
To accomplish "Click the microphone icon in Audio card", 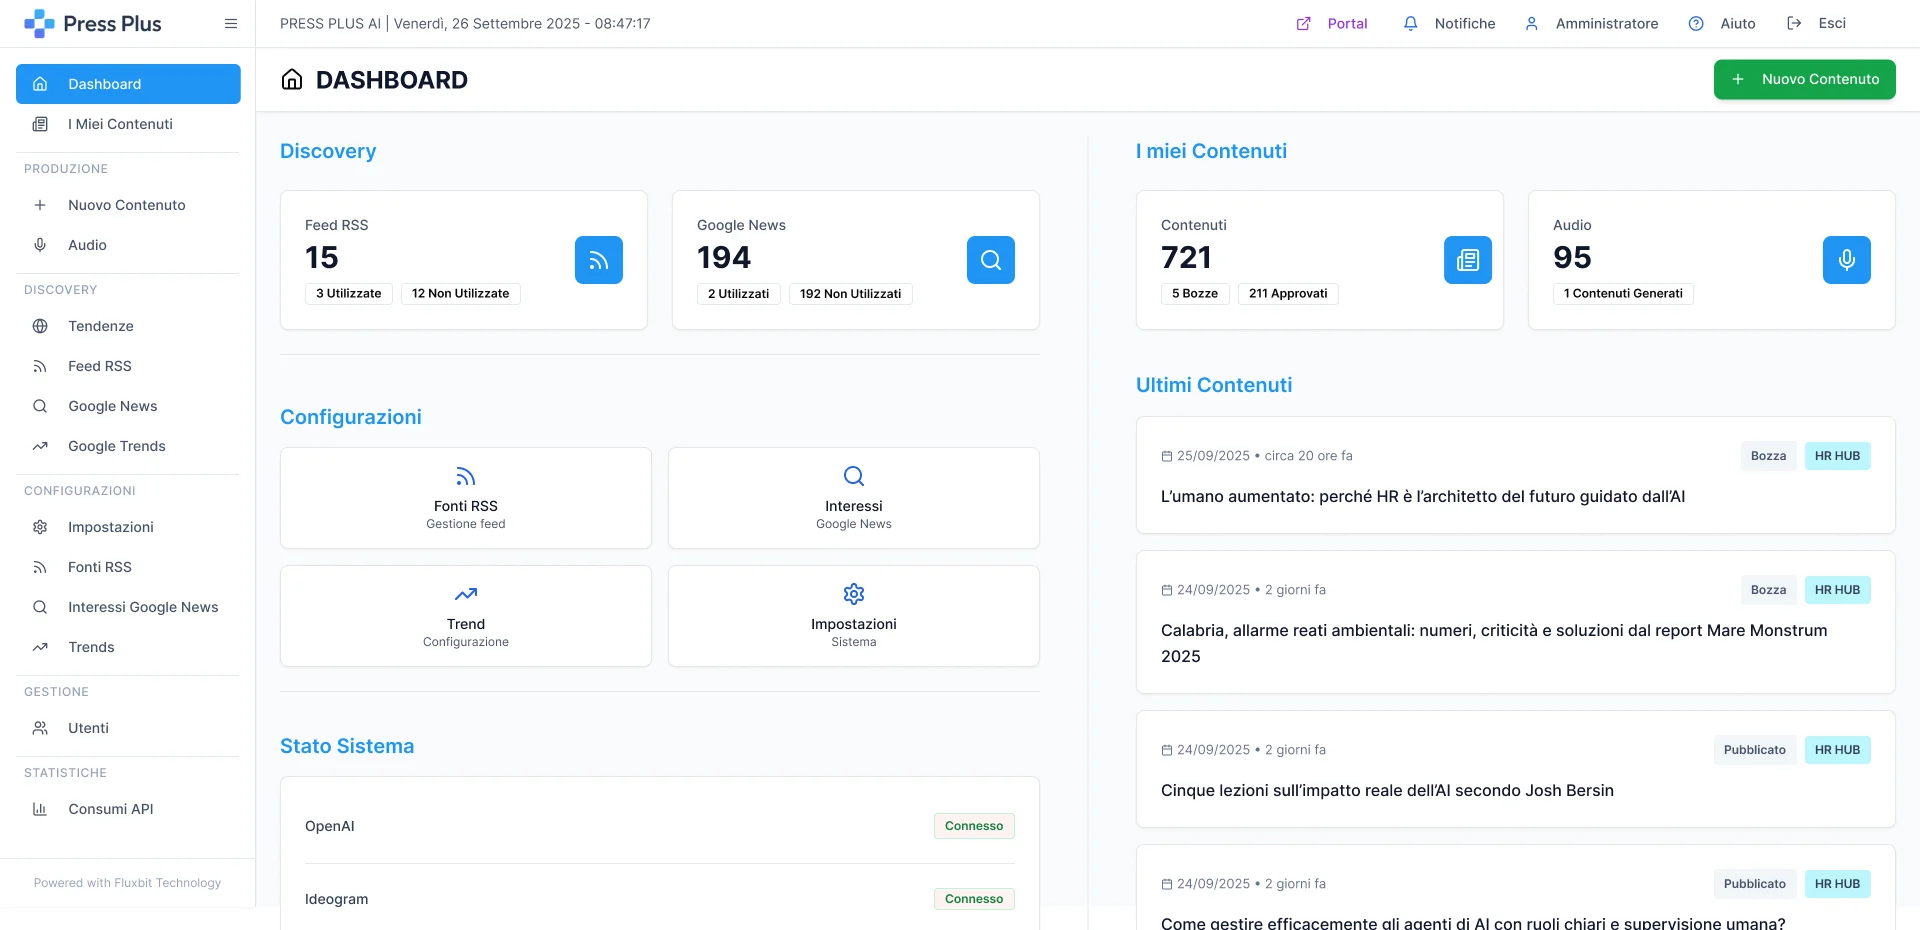I will (1846, 260).
